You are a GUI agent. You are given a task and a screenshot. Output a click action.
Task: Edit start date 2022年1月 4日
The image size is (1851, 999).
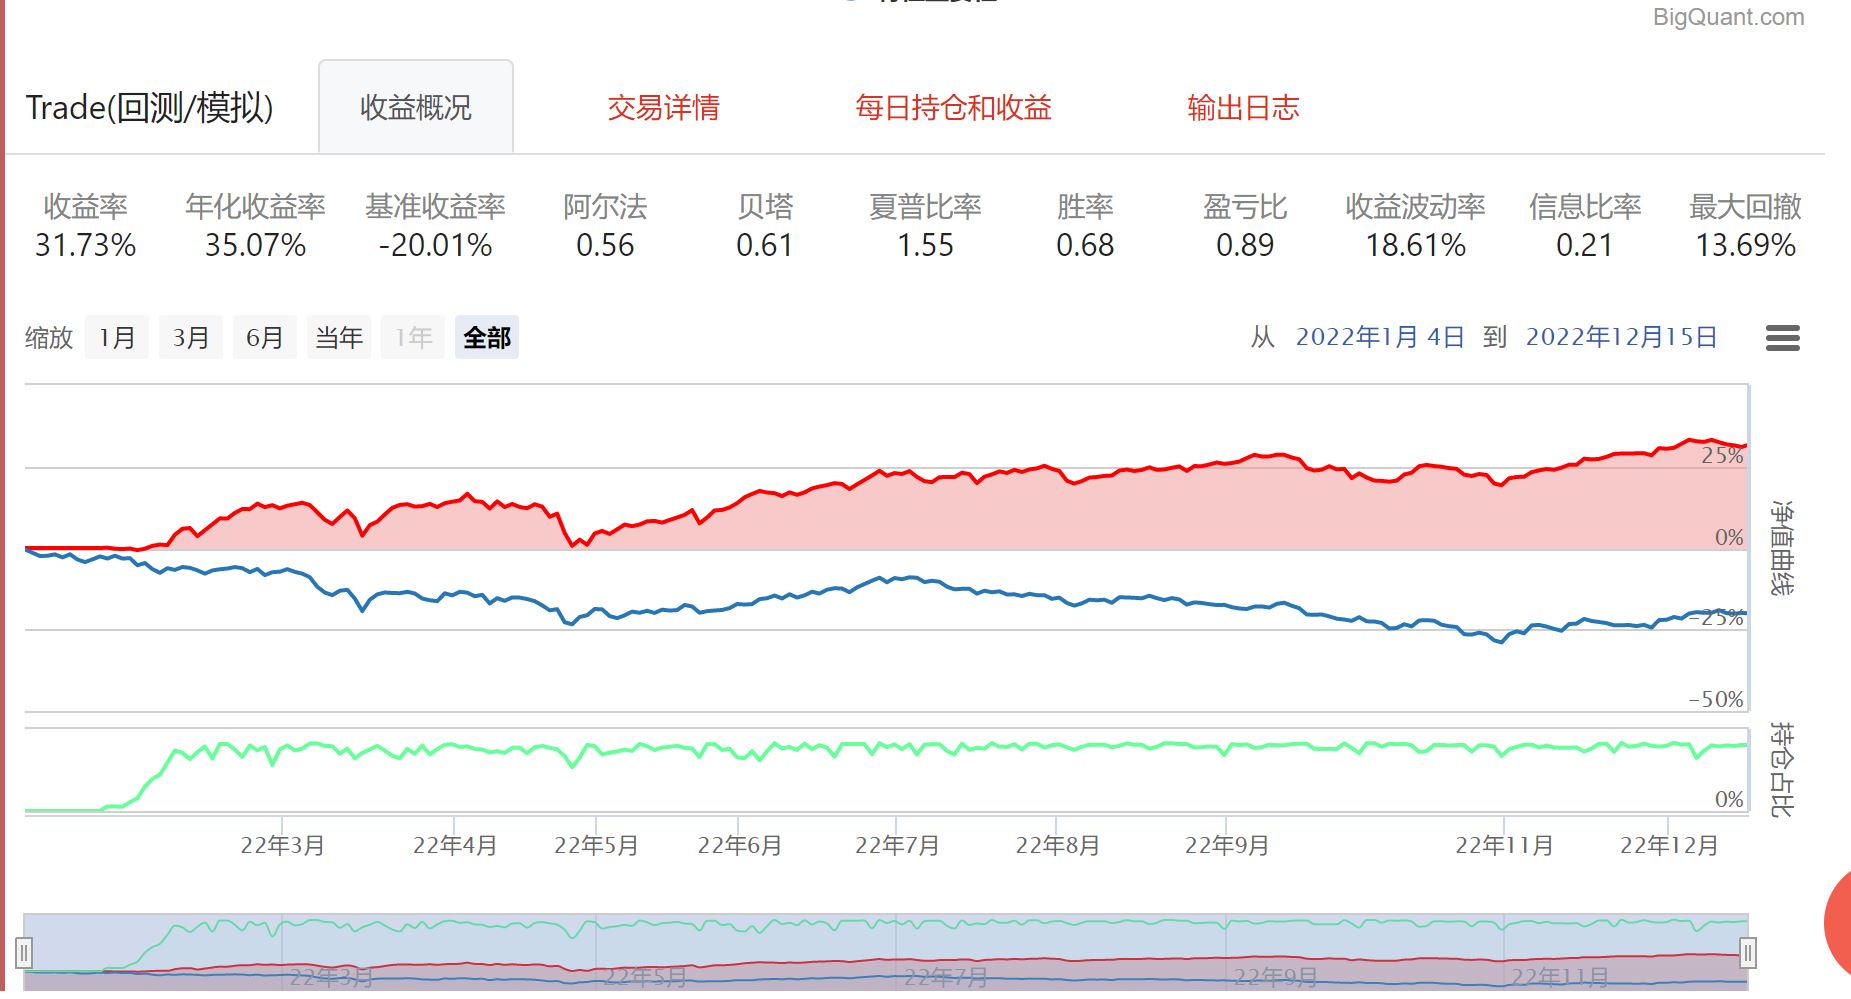click(x=1380, y=337)
